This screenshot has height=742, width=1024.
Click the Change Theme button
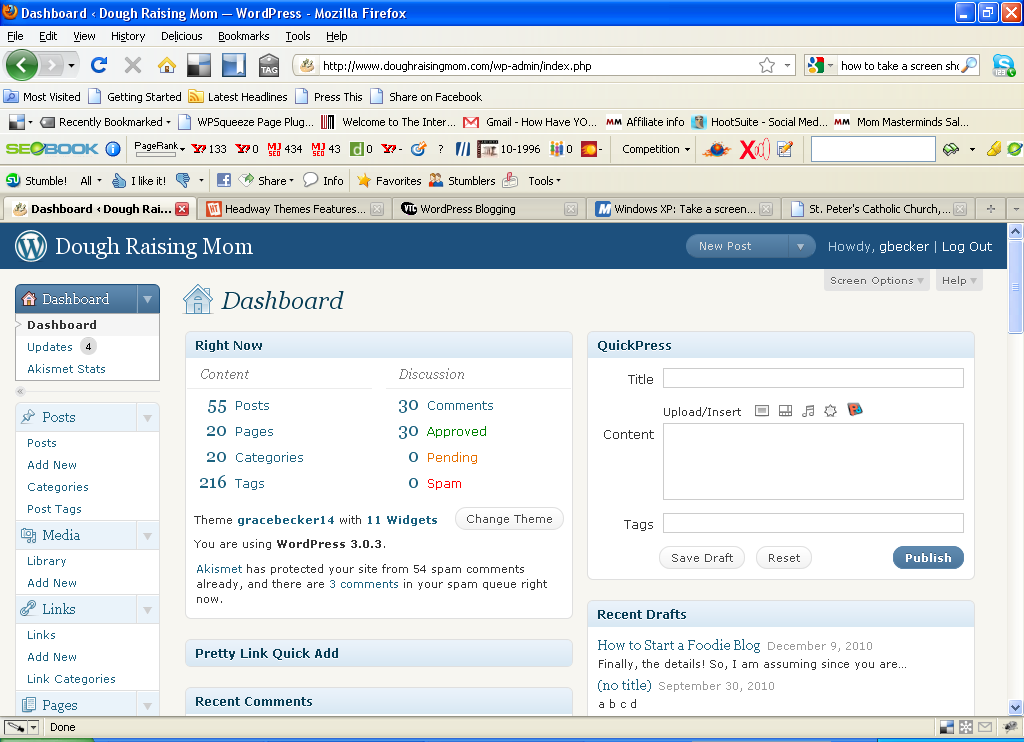click(x=509, y=519)
